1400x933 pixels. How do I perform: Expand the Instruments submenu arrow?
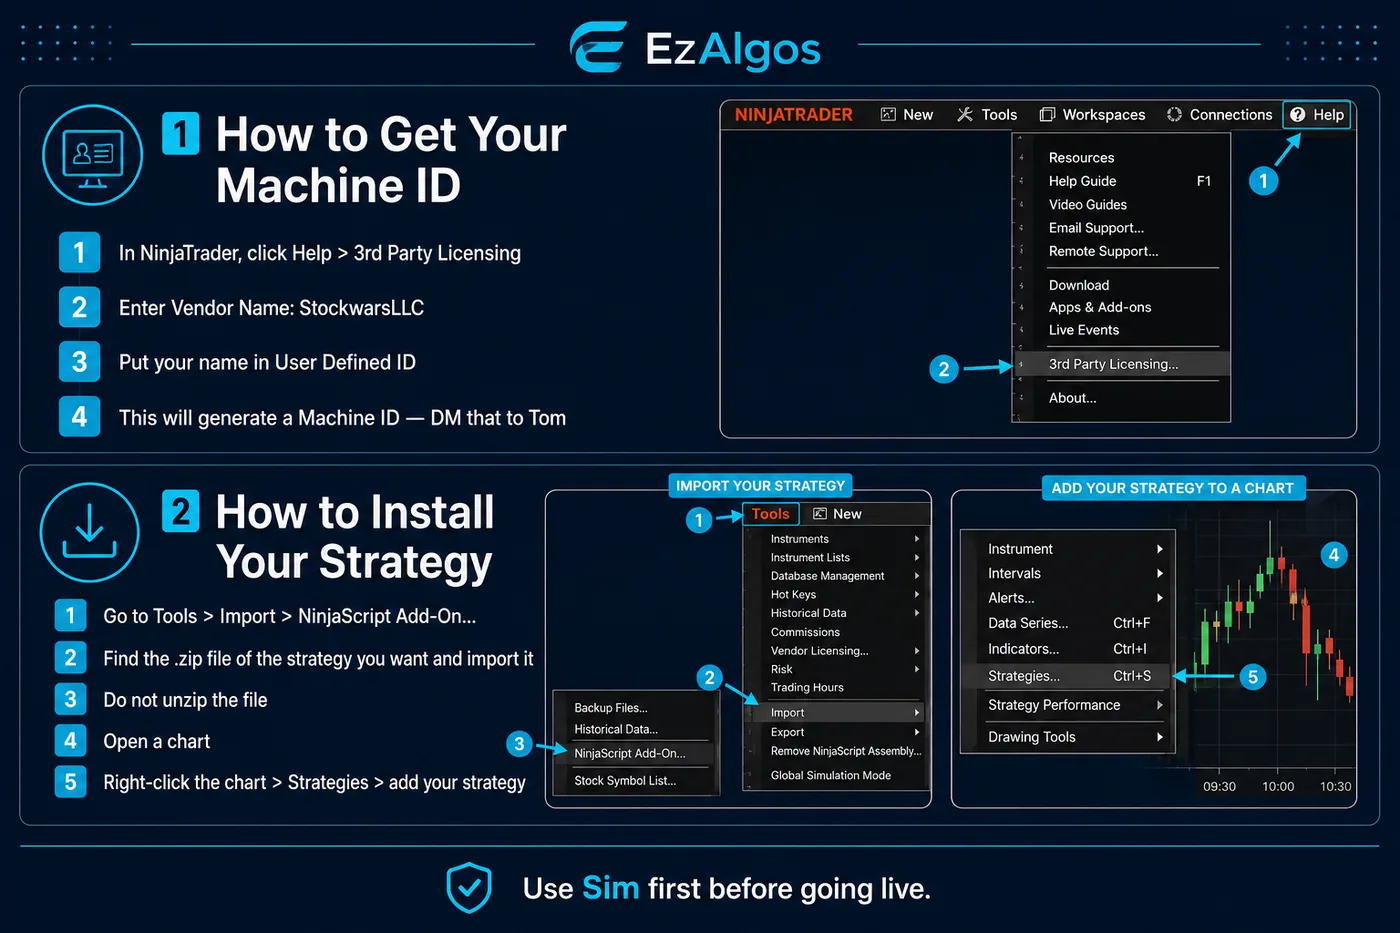[x=917, y=539]
